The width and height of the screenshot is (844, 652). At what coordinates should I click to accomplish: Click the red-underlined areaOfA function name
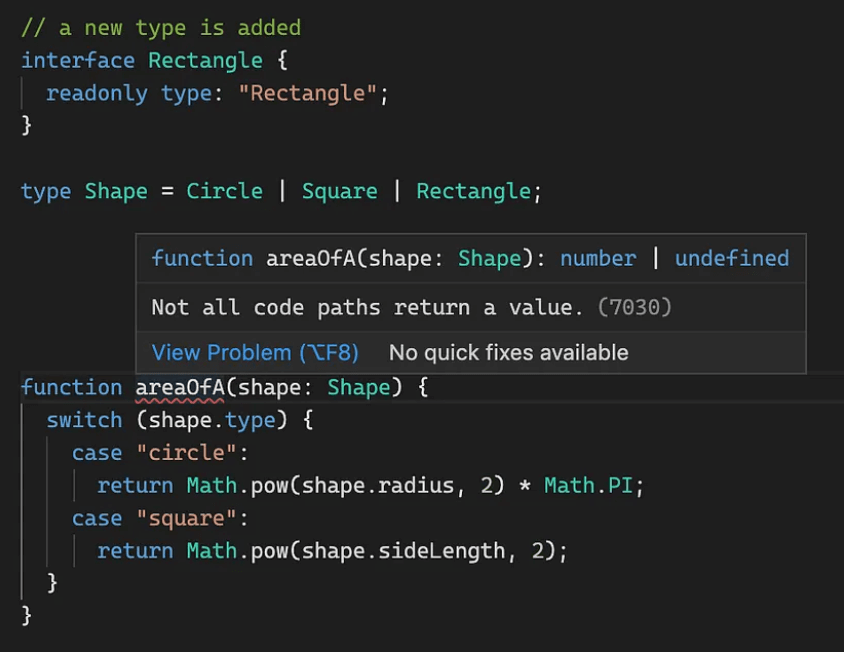point(180,387)
